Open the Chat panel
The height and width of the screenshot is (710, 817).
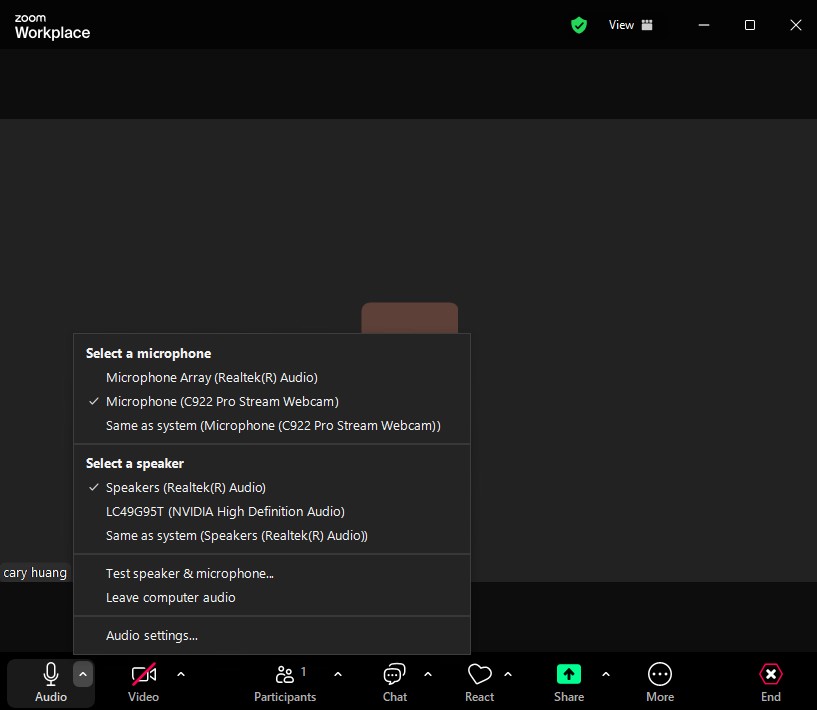[x=395, y=675]
